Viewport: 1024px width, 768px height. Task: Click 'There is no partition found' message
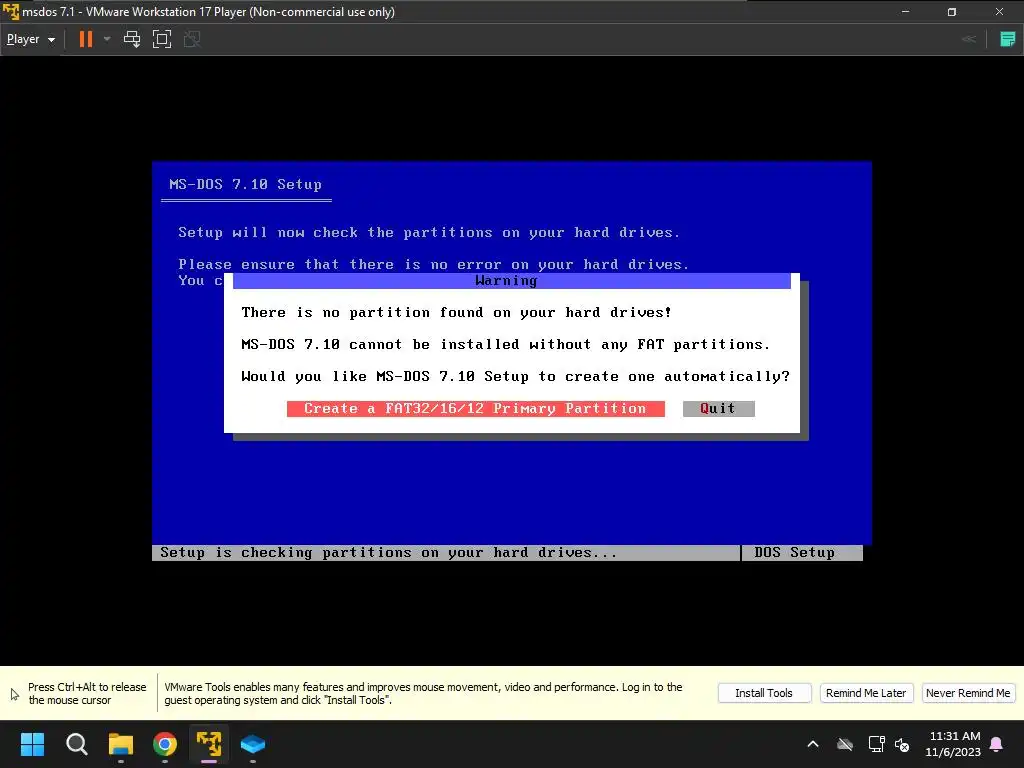tap(456, 312)
